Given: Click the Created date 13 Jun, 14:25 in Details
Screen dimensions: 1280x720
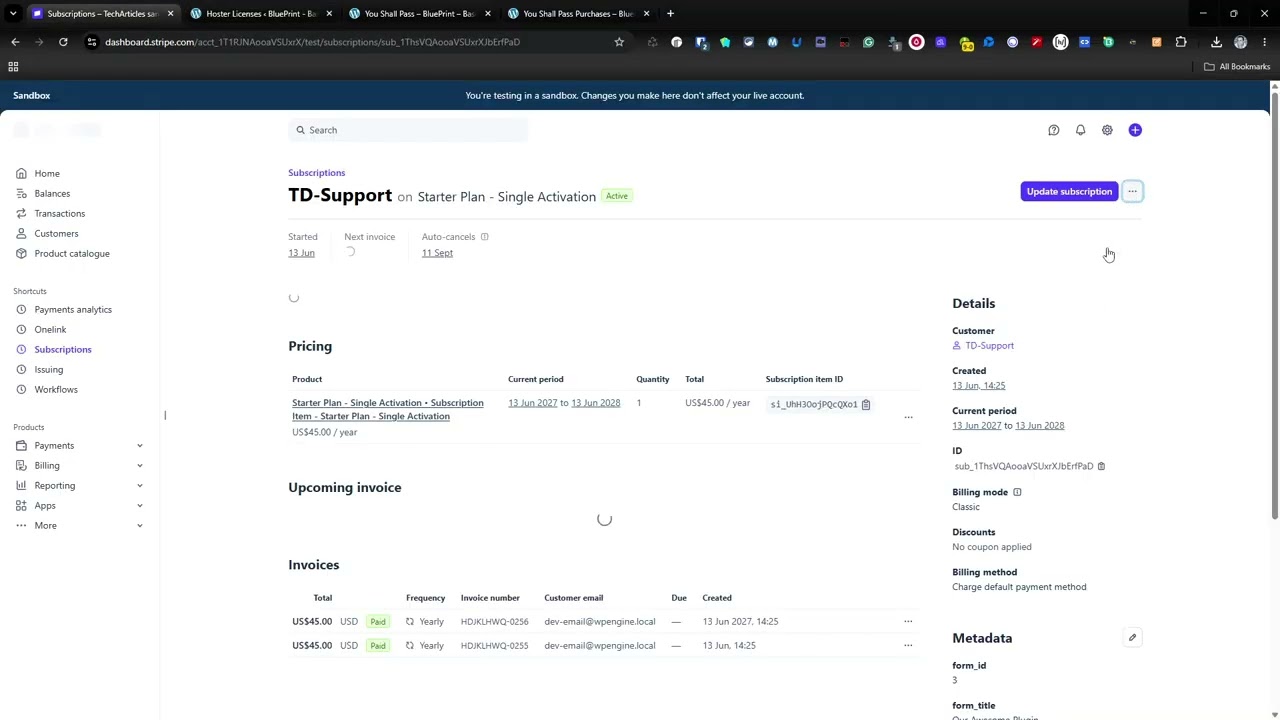Looking at the screenshot, I should (979, 386).
